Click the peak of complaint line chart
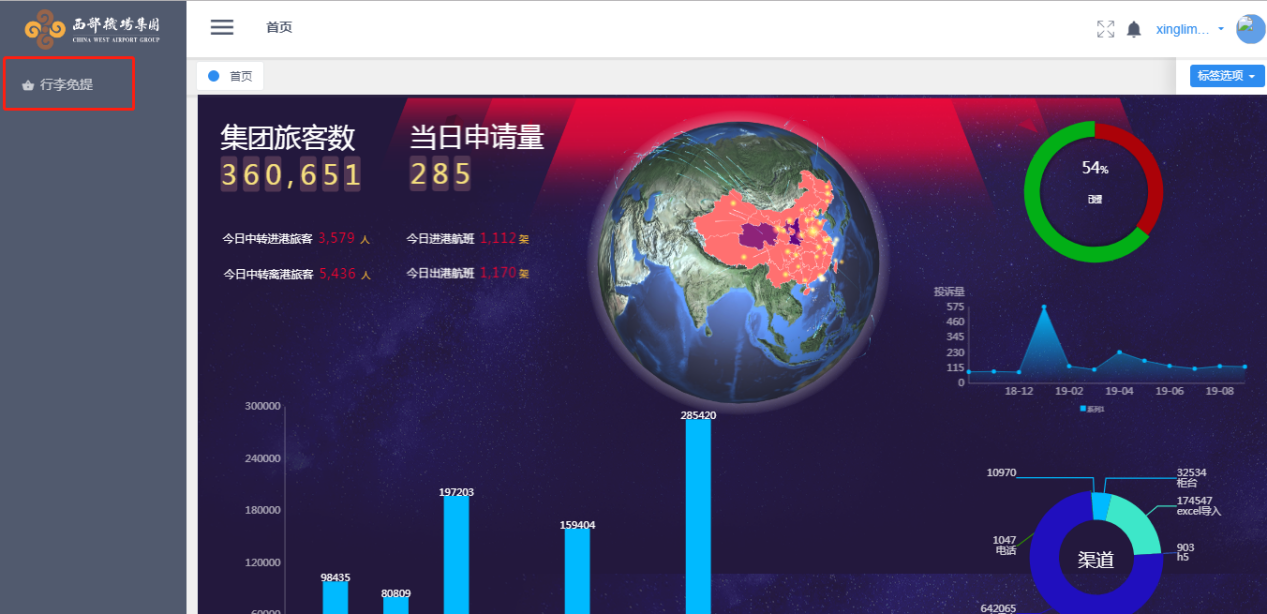 (1044, 307)
